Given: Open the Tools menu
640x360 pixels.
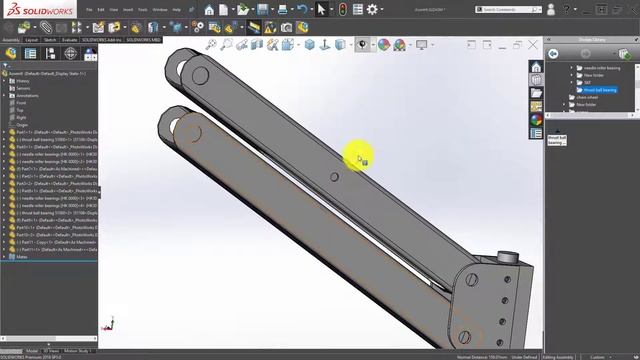Looking at the screenshot, I should (x=142, y=9).
